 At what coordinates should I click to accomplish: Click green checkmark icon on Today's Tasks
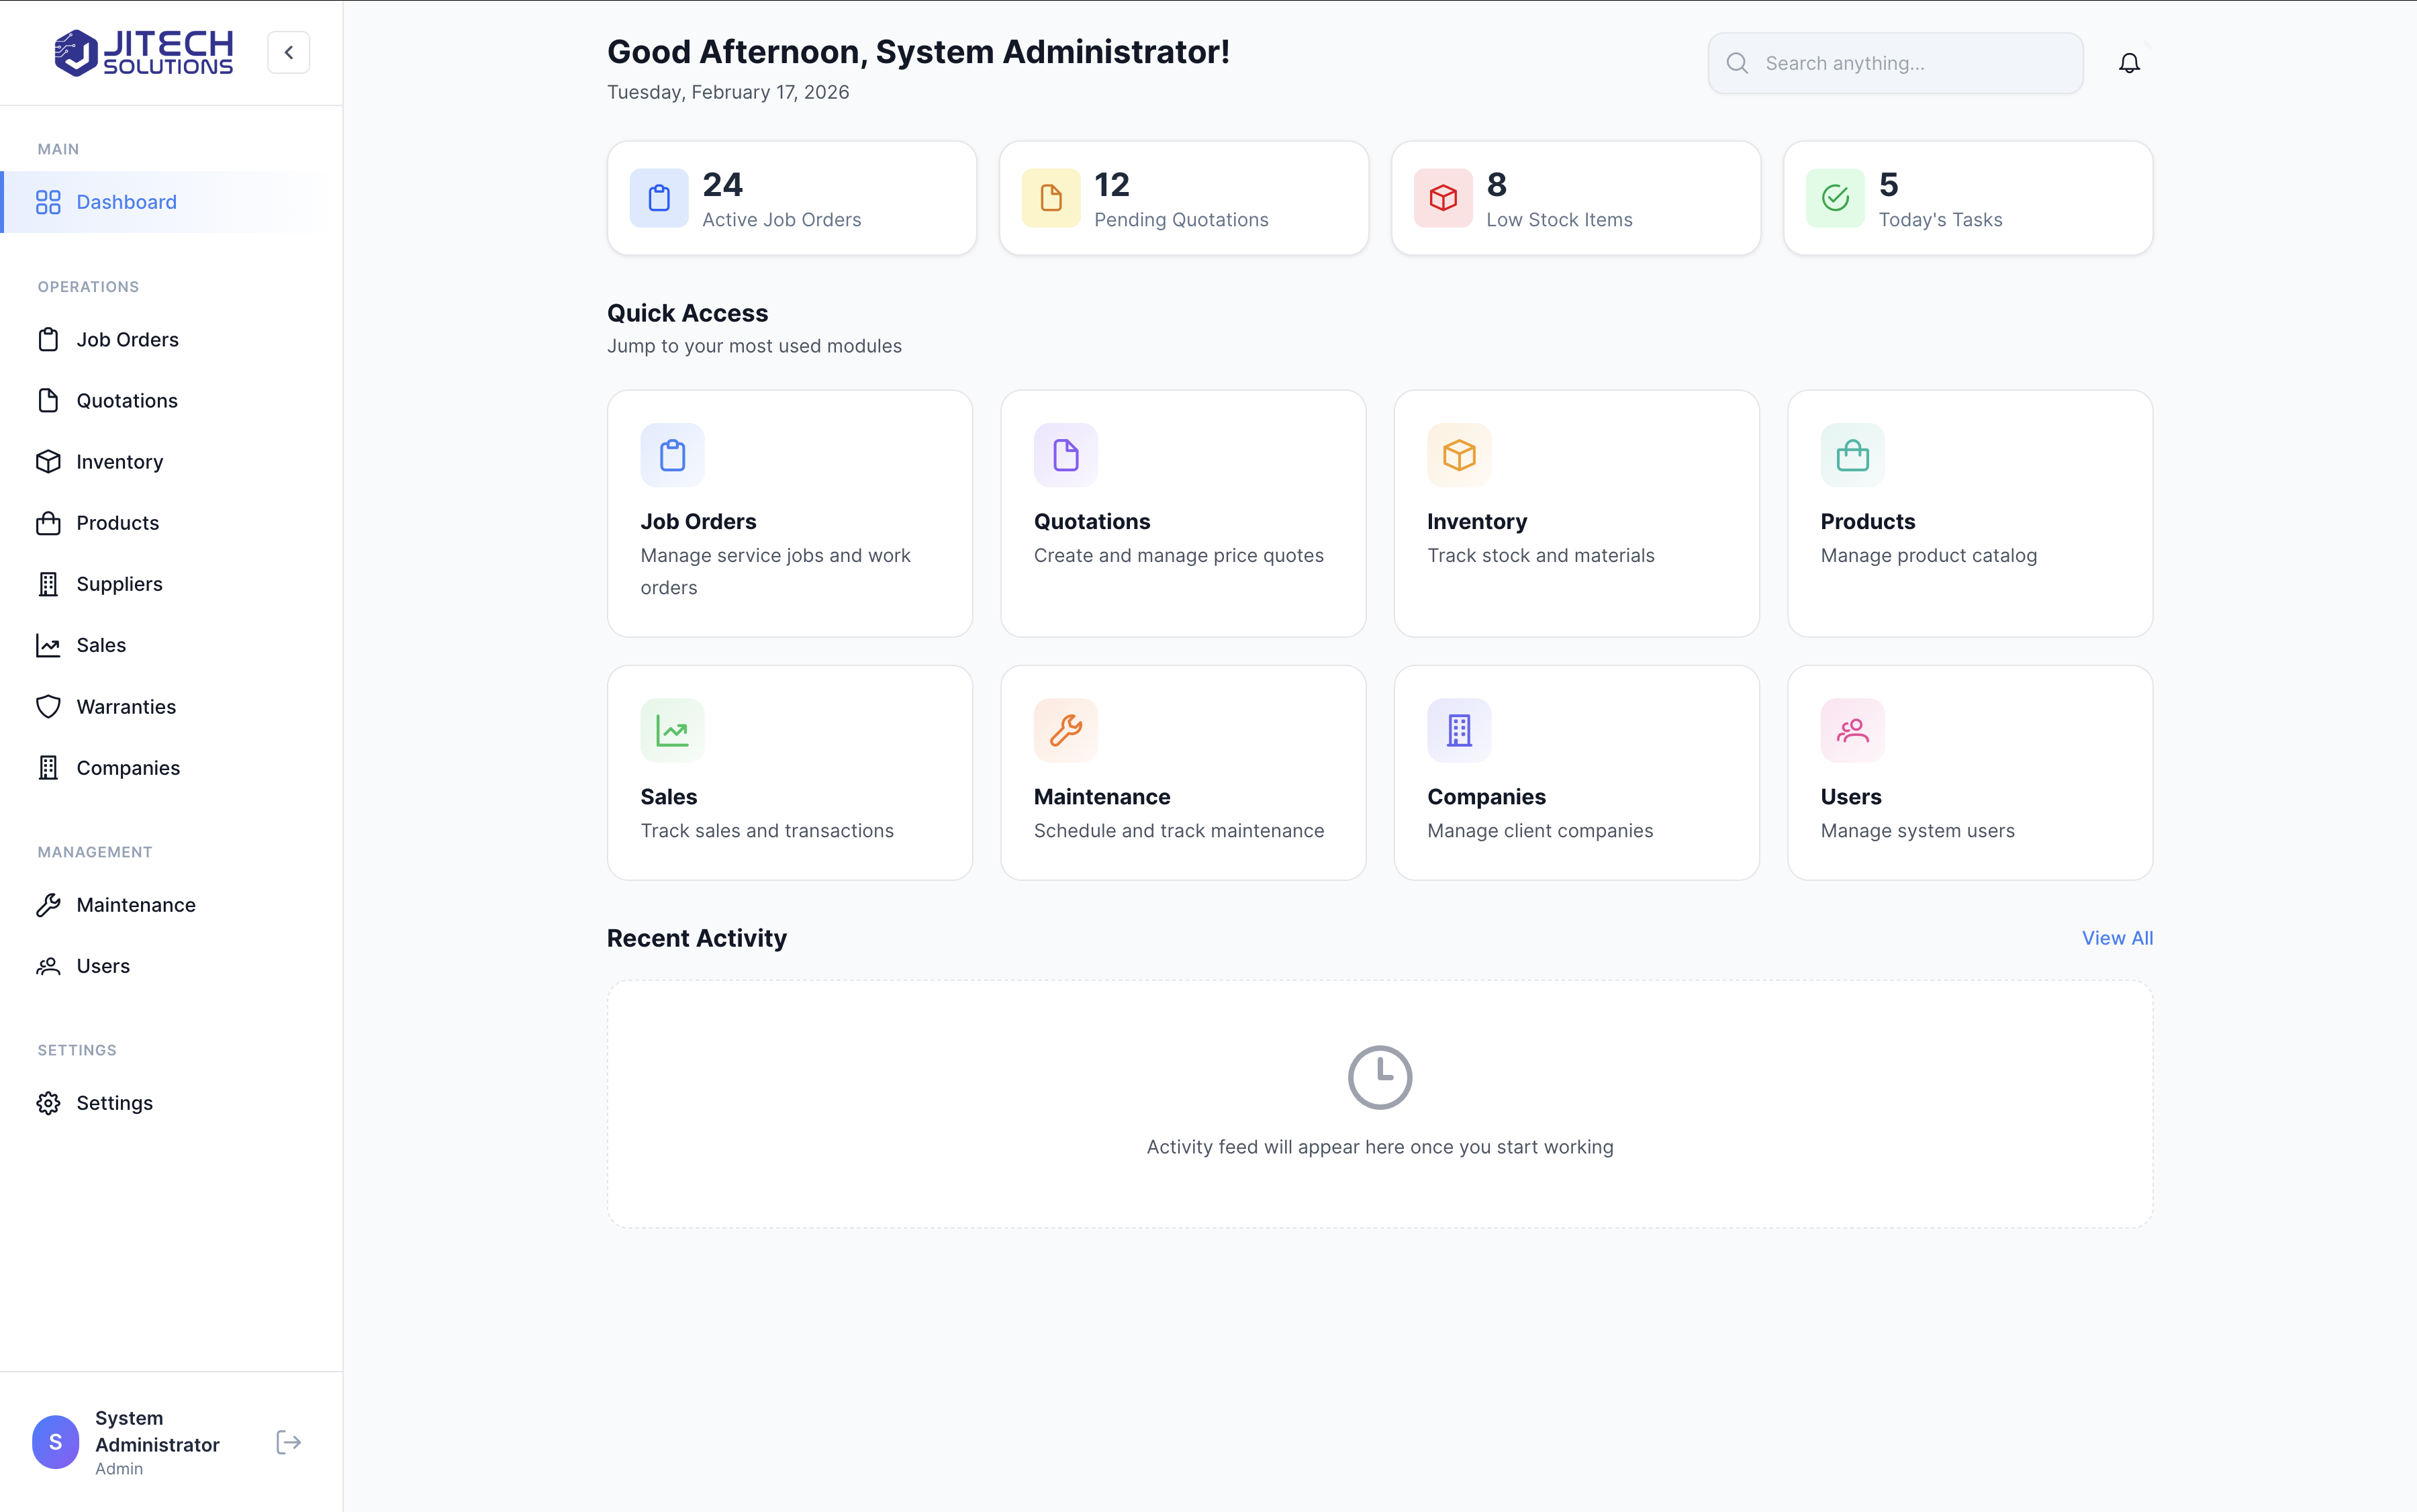click(1835, 198)
